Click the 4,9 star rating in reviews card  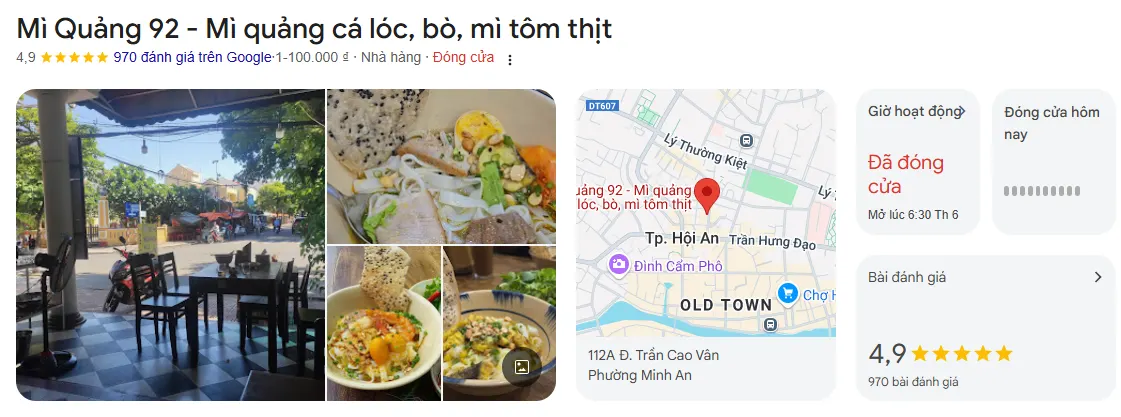pos(940,353)
